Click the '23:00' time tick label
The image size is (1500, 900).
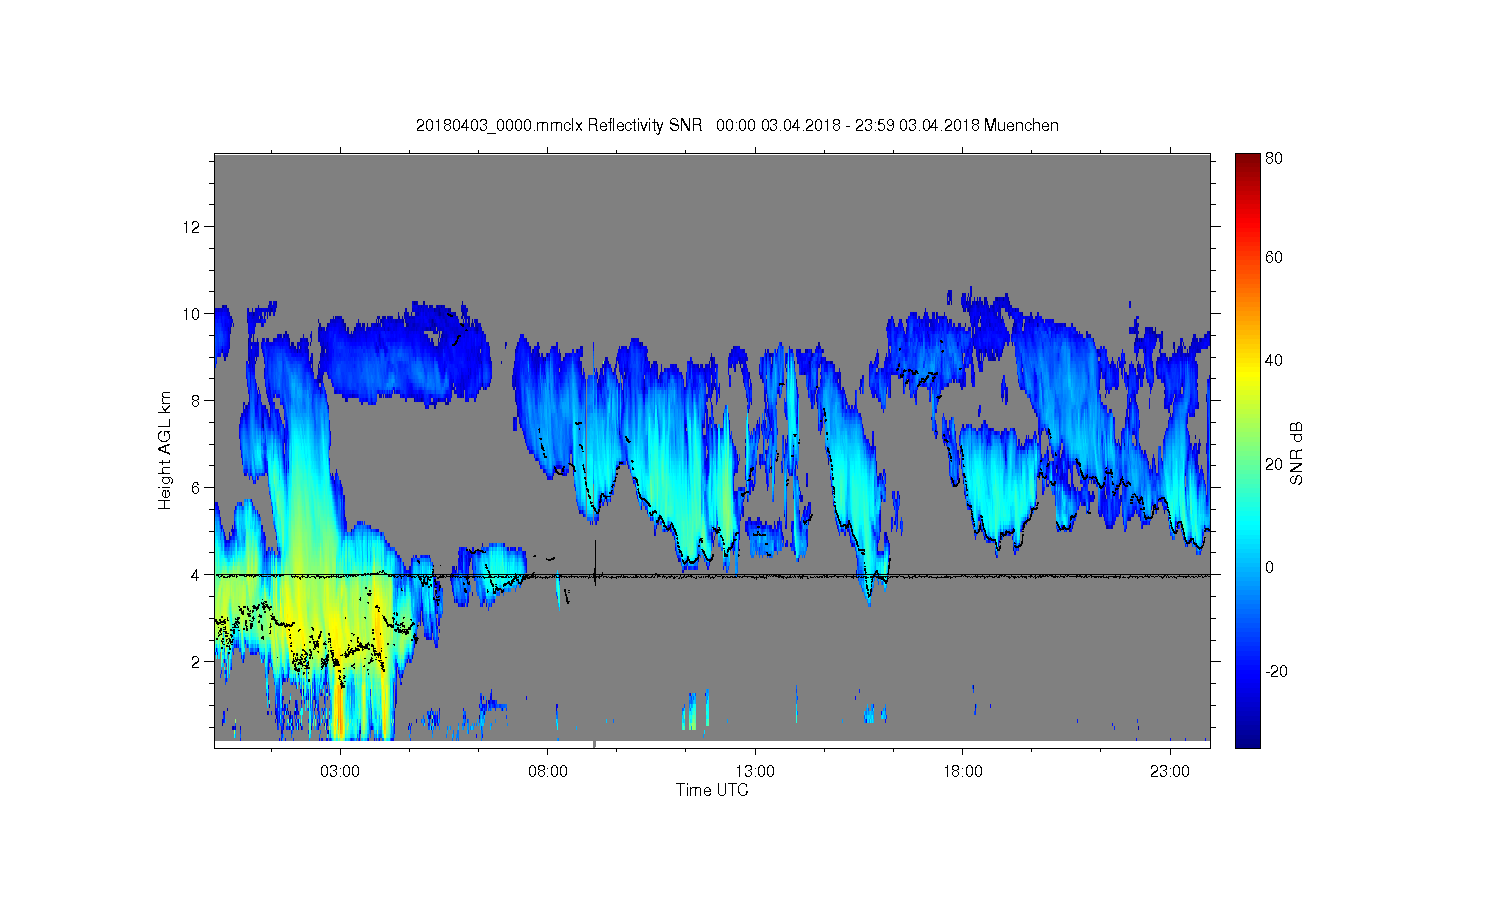coord(1170,772)
